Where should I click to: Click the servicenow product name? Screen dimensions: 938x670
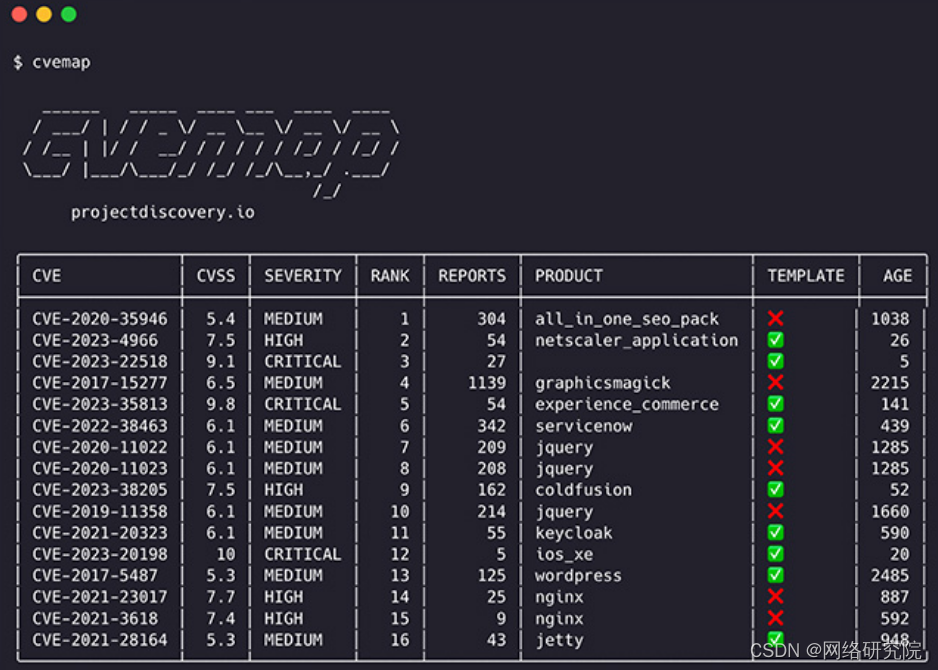583,425
